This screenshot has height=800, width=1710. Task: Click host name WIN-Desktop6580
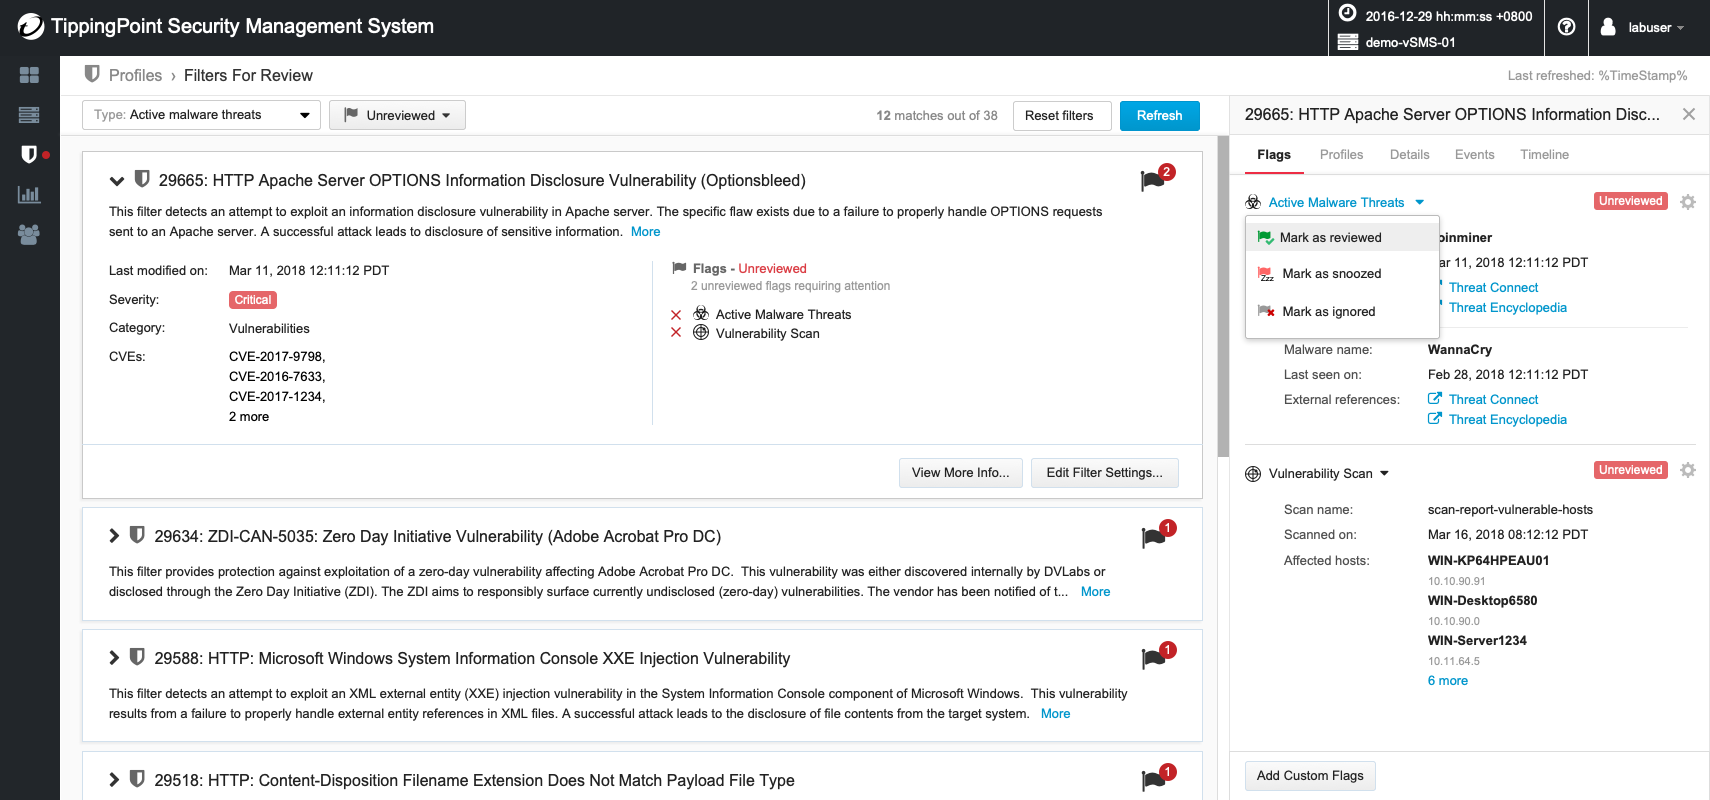pyautogui.click(x=1483, y=601)
